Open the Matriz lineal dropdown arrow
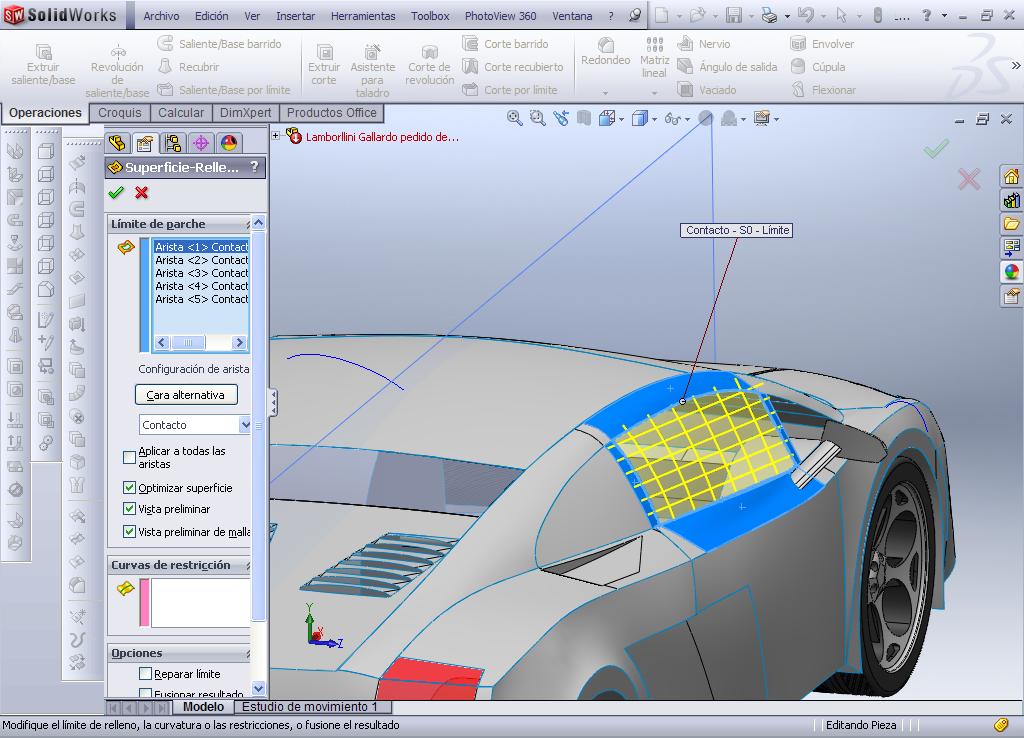 click(x=654, y=92)
